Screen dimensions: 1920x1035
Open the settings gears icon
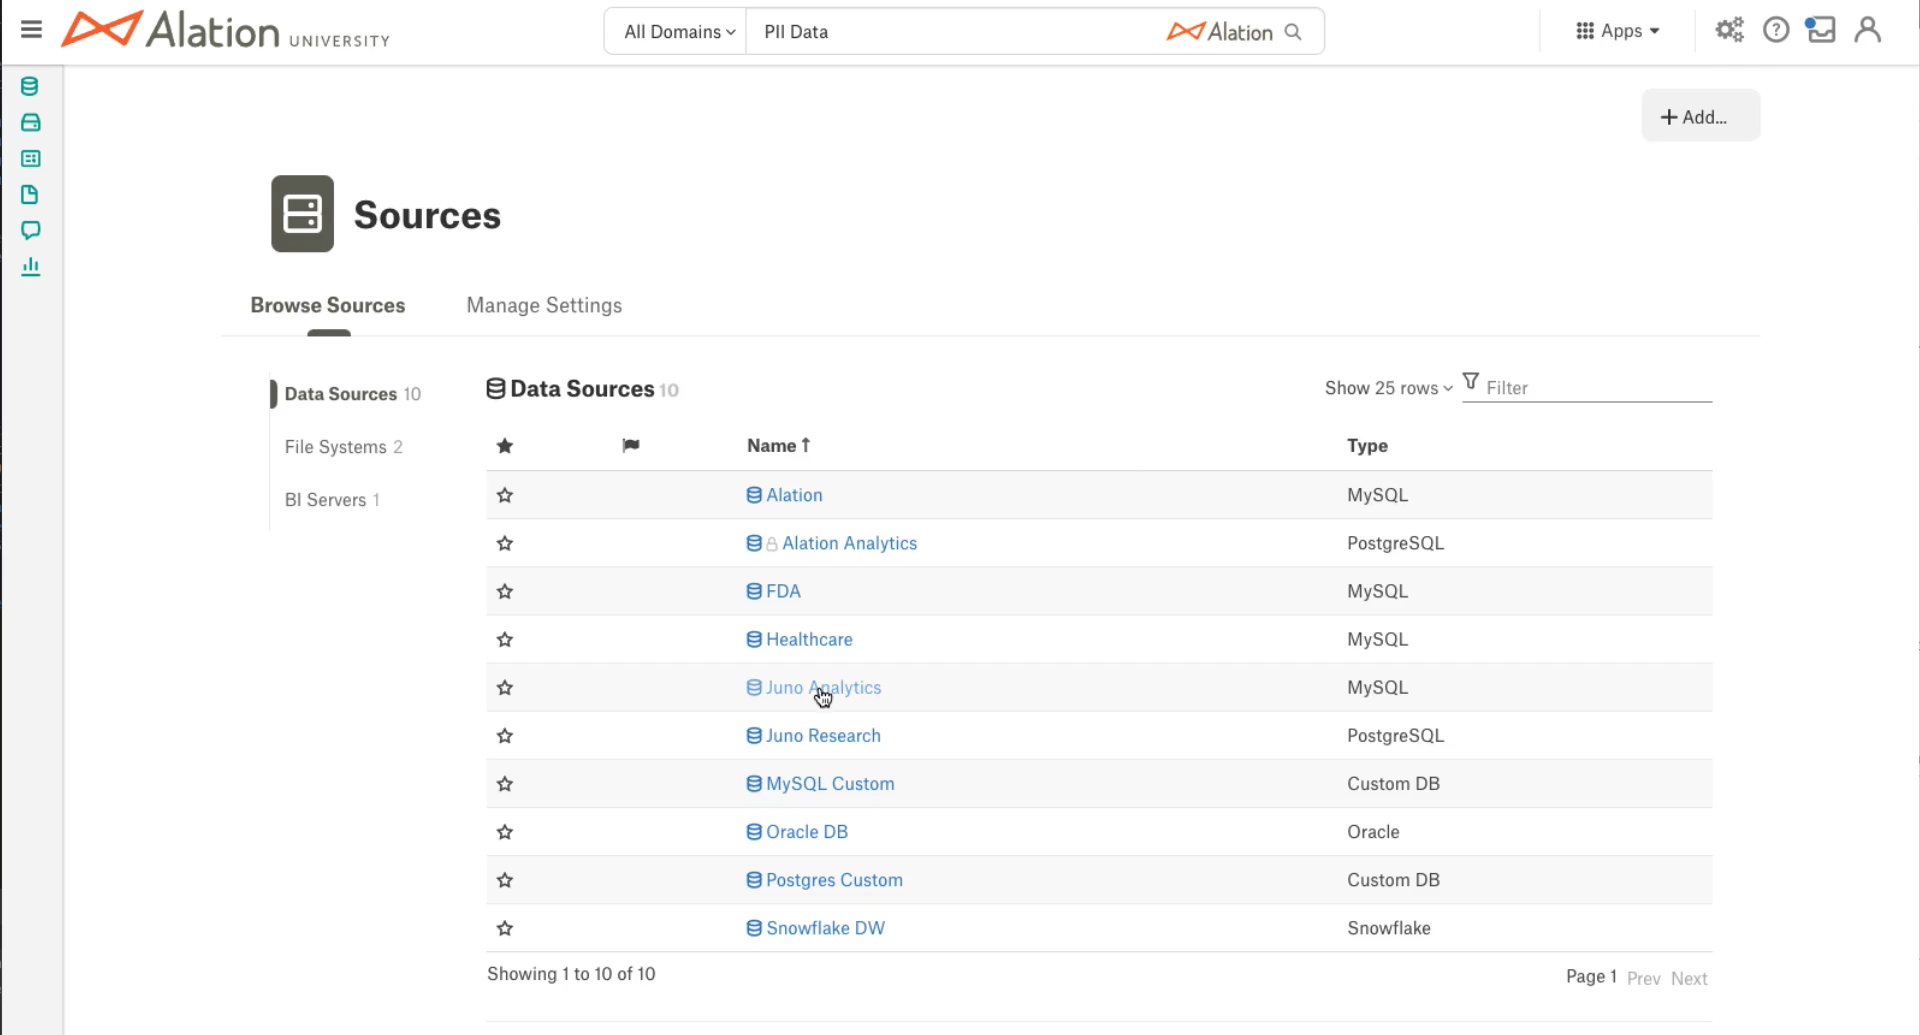(1729, 30)
